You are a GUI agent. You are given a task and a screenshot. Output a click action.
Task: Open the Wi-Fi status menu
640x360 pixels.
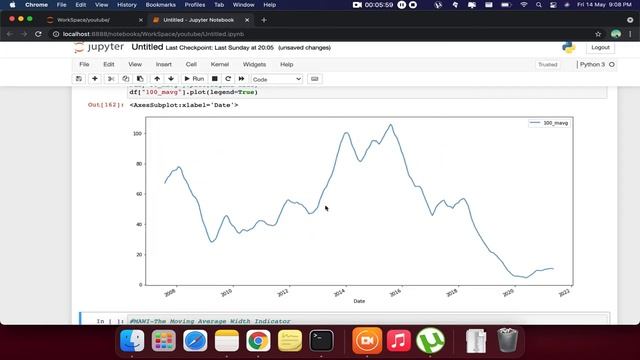[x=524, y=5]
